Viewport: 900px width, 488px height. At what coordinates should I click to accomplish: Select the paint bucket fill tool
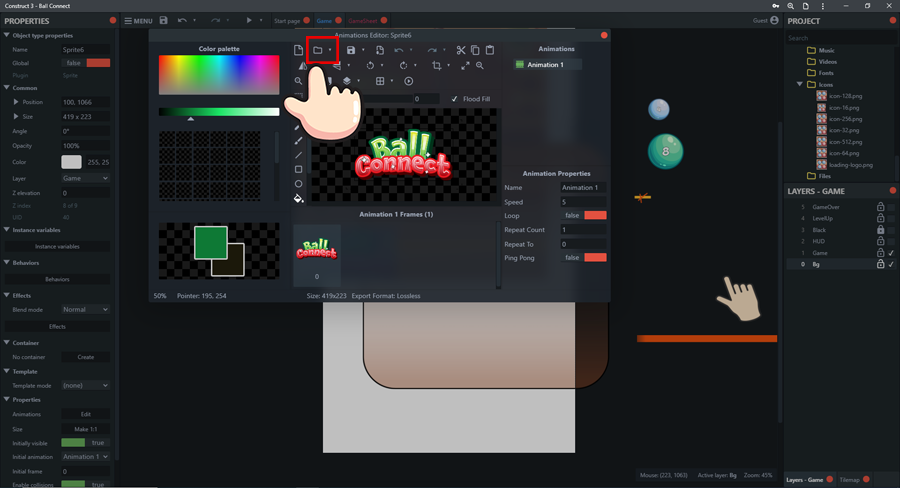[298, 198]
